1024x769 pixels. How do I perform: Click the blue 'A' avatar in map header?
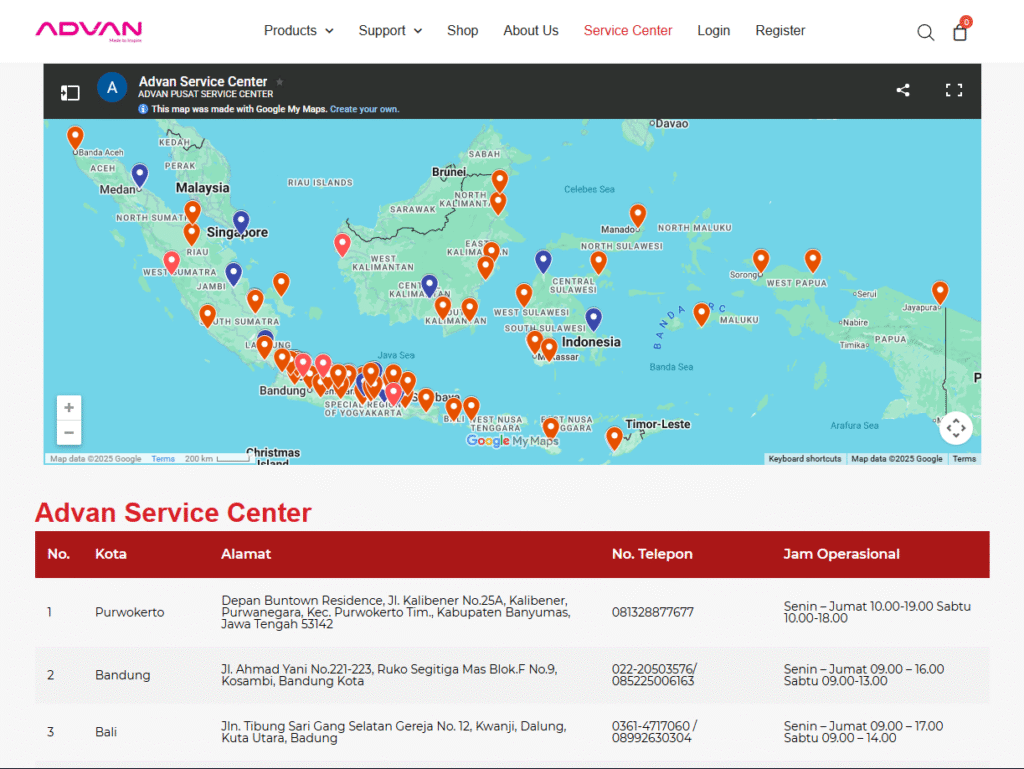(x=112, y=87)
